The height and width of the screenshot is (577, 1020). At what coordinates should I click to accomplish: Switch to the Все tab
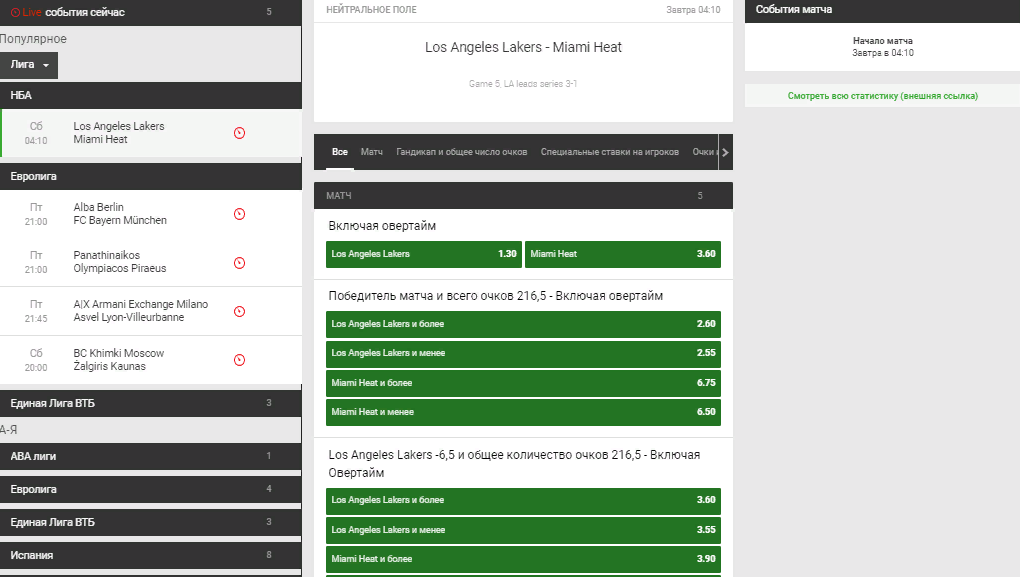click(340, 152)
